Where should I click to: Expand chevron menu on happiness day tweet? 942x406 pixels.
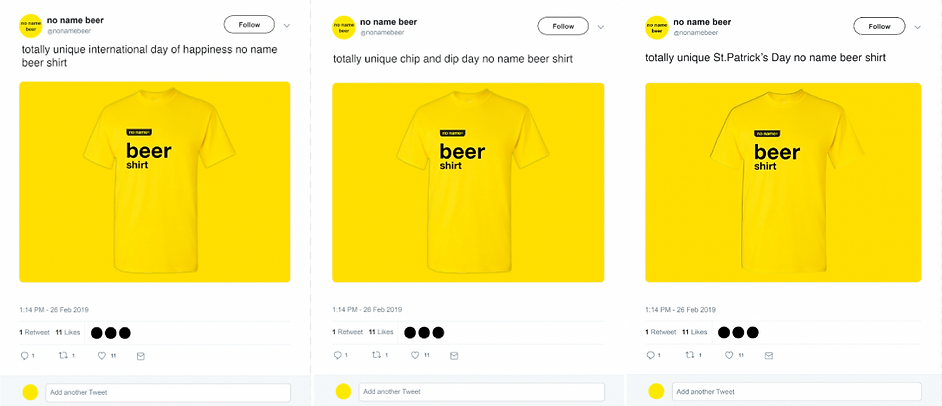pyautogui.click(x=287, y=26)
